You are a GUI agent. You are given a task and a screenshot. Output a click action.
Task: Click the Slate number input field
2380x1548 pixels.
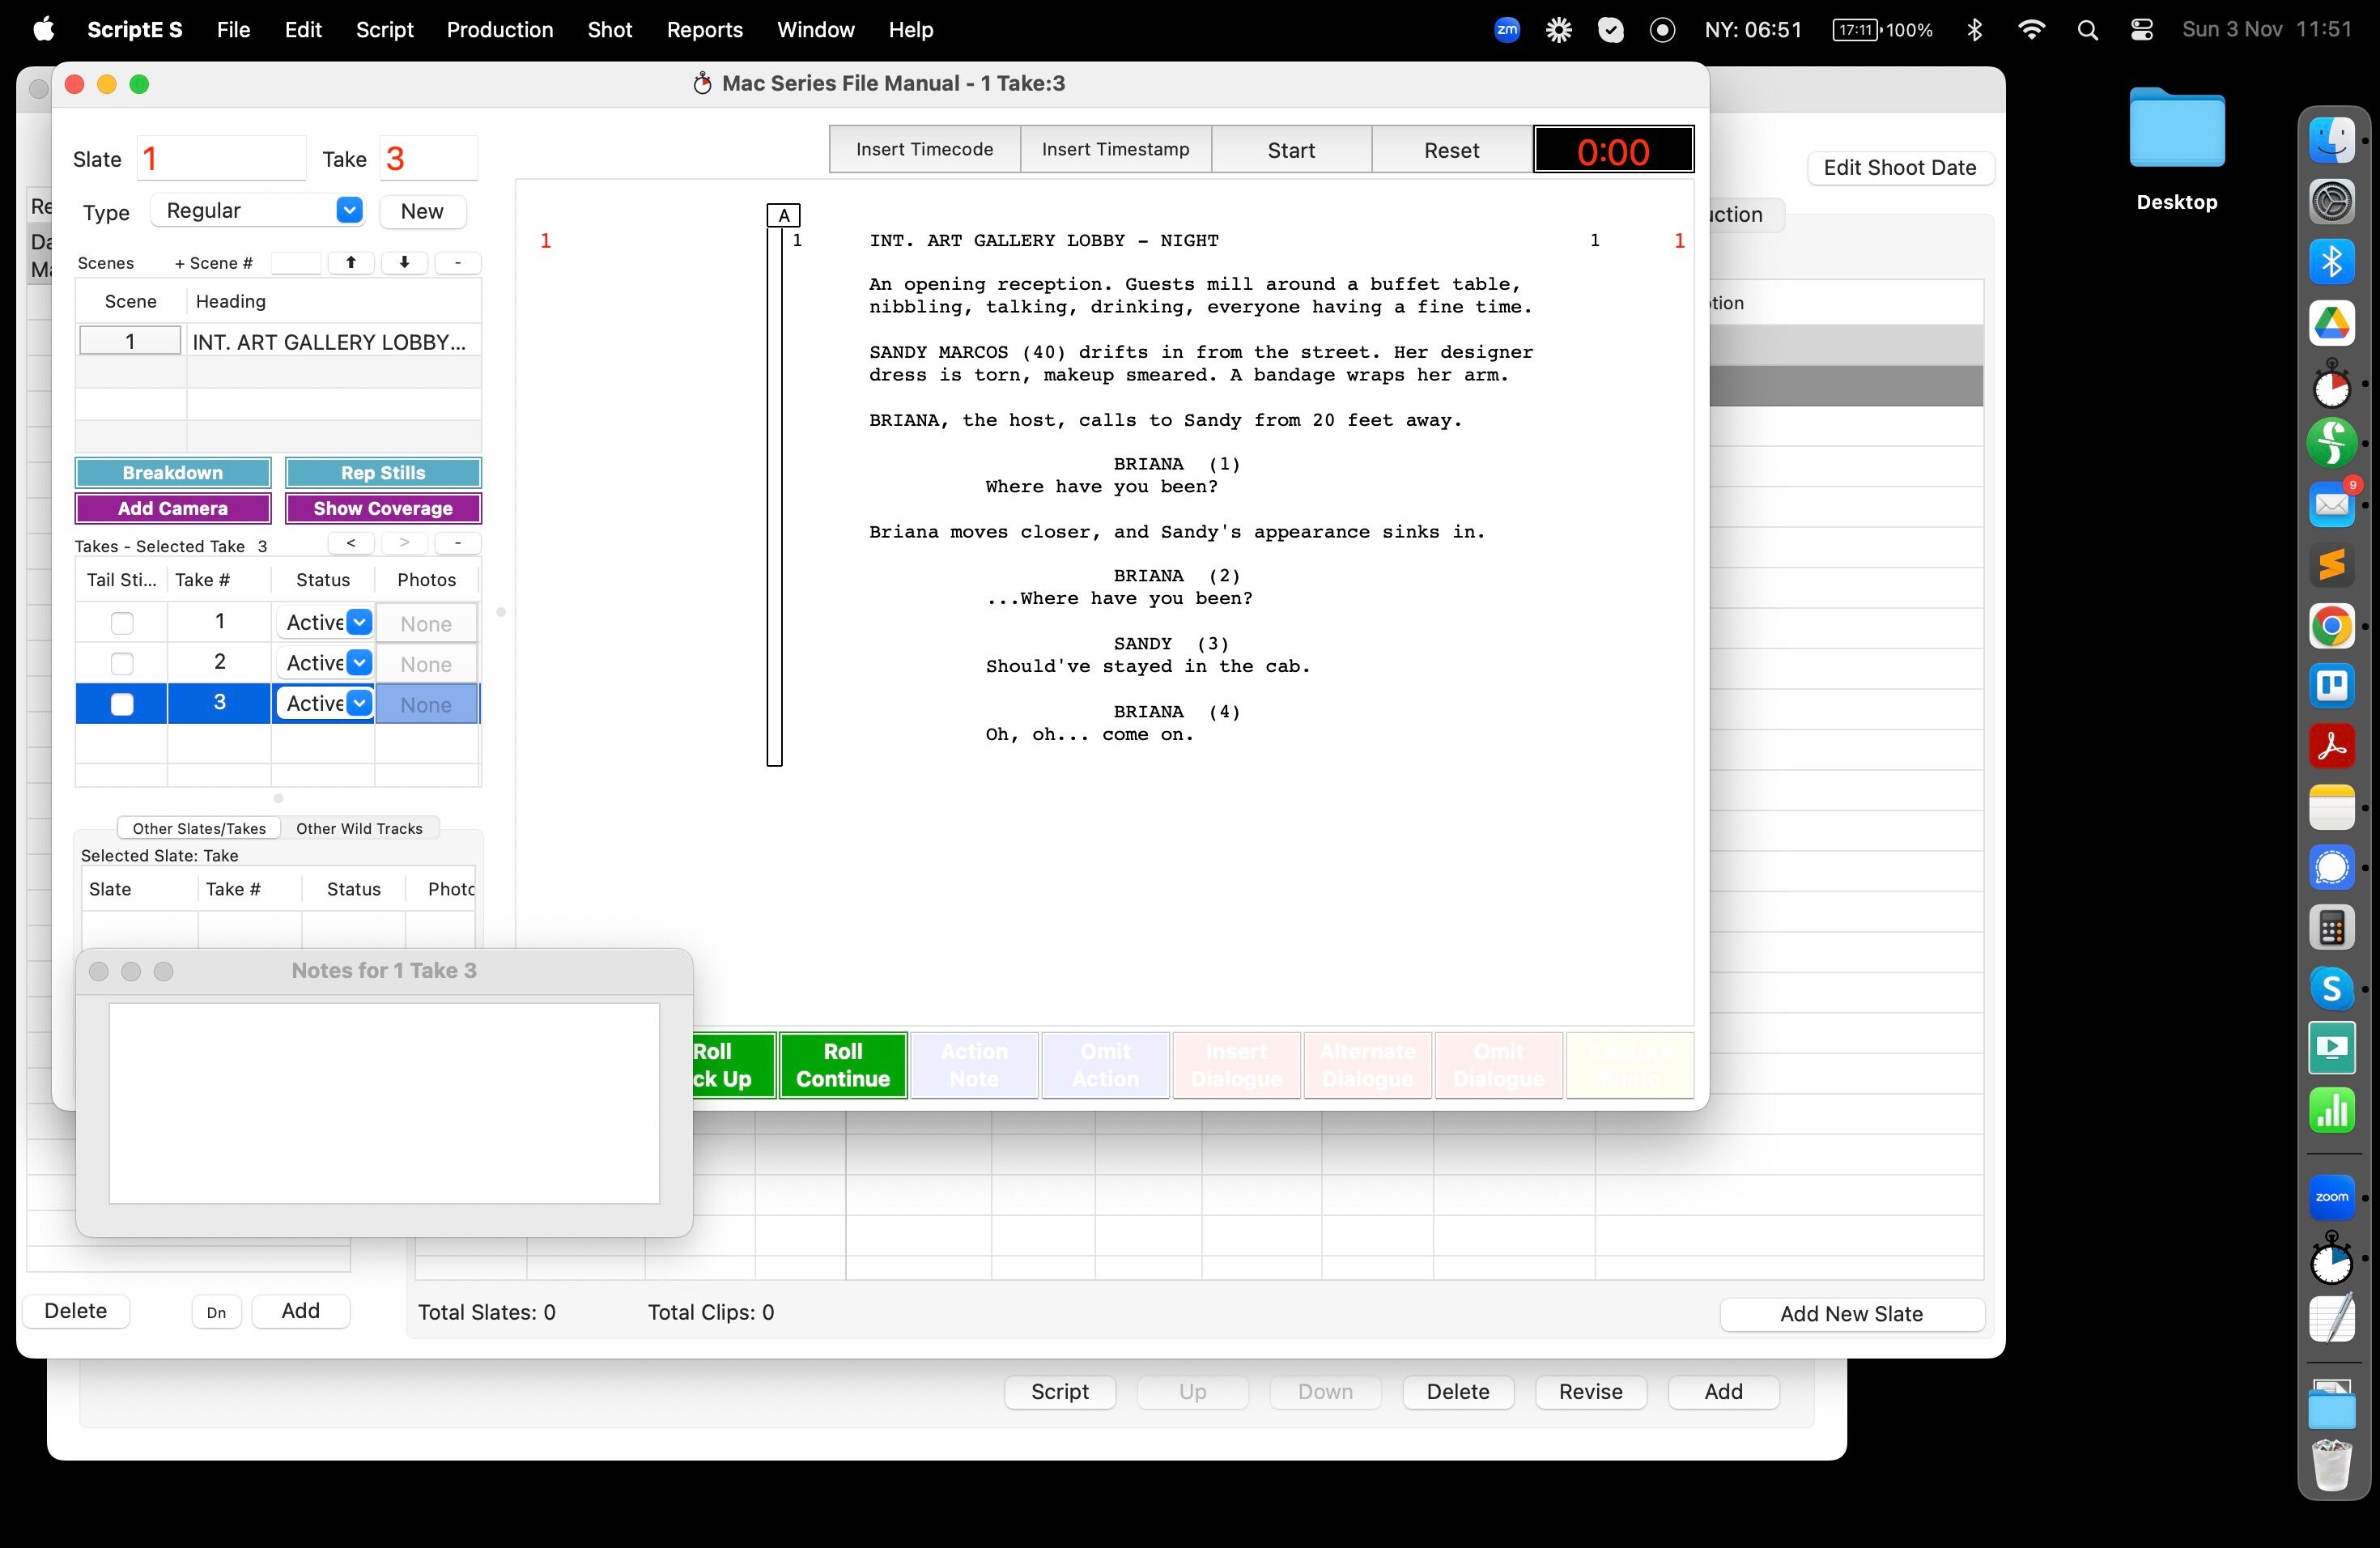tap(220, 159)
